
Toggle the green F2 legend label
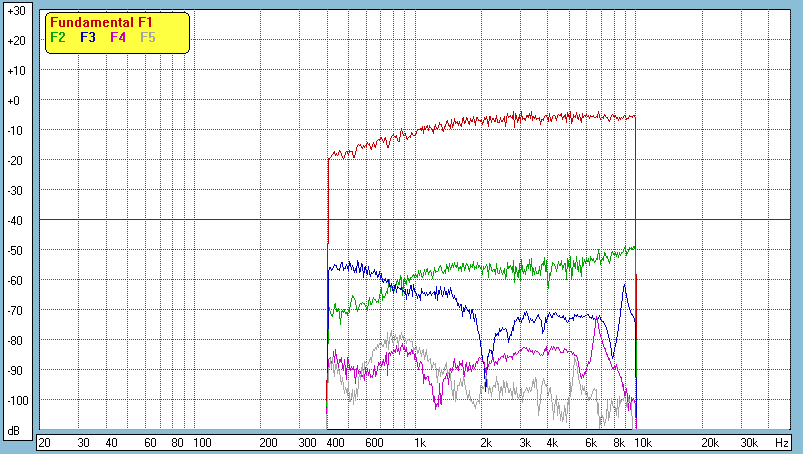[58, 37]
